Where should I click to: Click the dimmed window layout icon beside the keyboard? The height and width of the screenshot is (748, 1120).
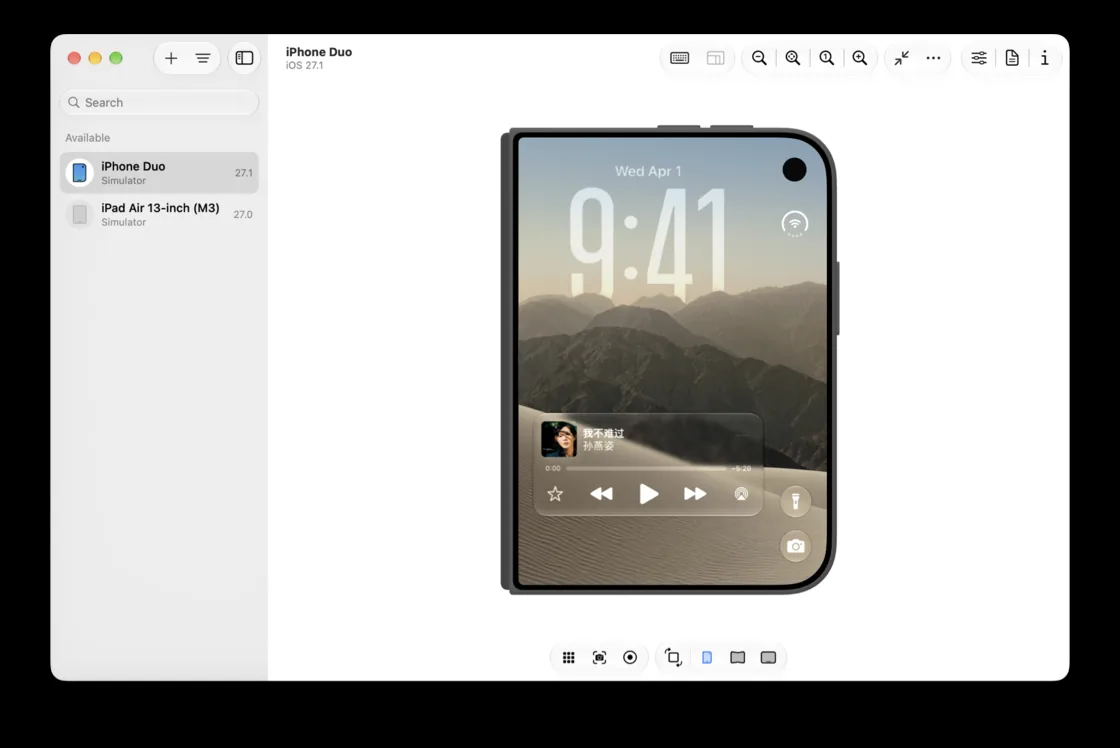[715, 58]
